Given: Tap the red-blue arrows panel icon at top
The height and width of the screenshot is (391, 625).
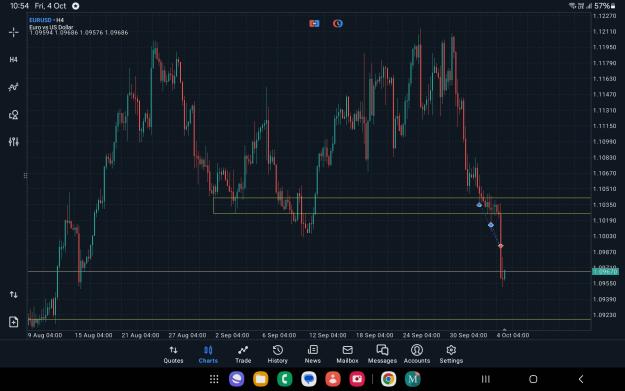Looking at the screenshot, I should tap(314, 24).
